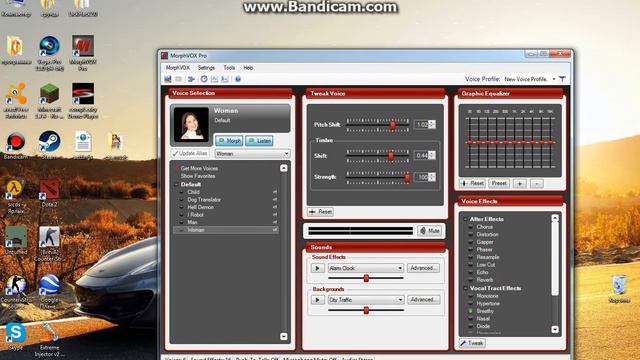Collapse the Default voices group
Viewport: 640px width, 360px height.
pos(177,184)
